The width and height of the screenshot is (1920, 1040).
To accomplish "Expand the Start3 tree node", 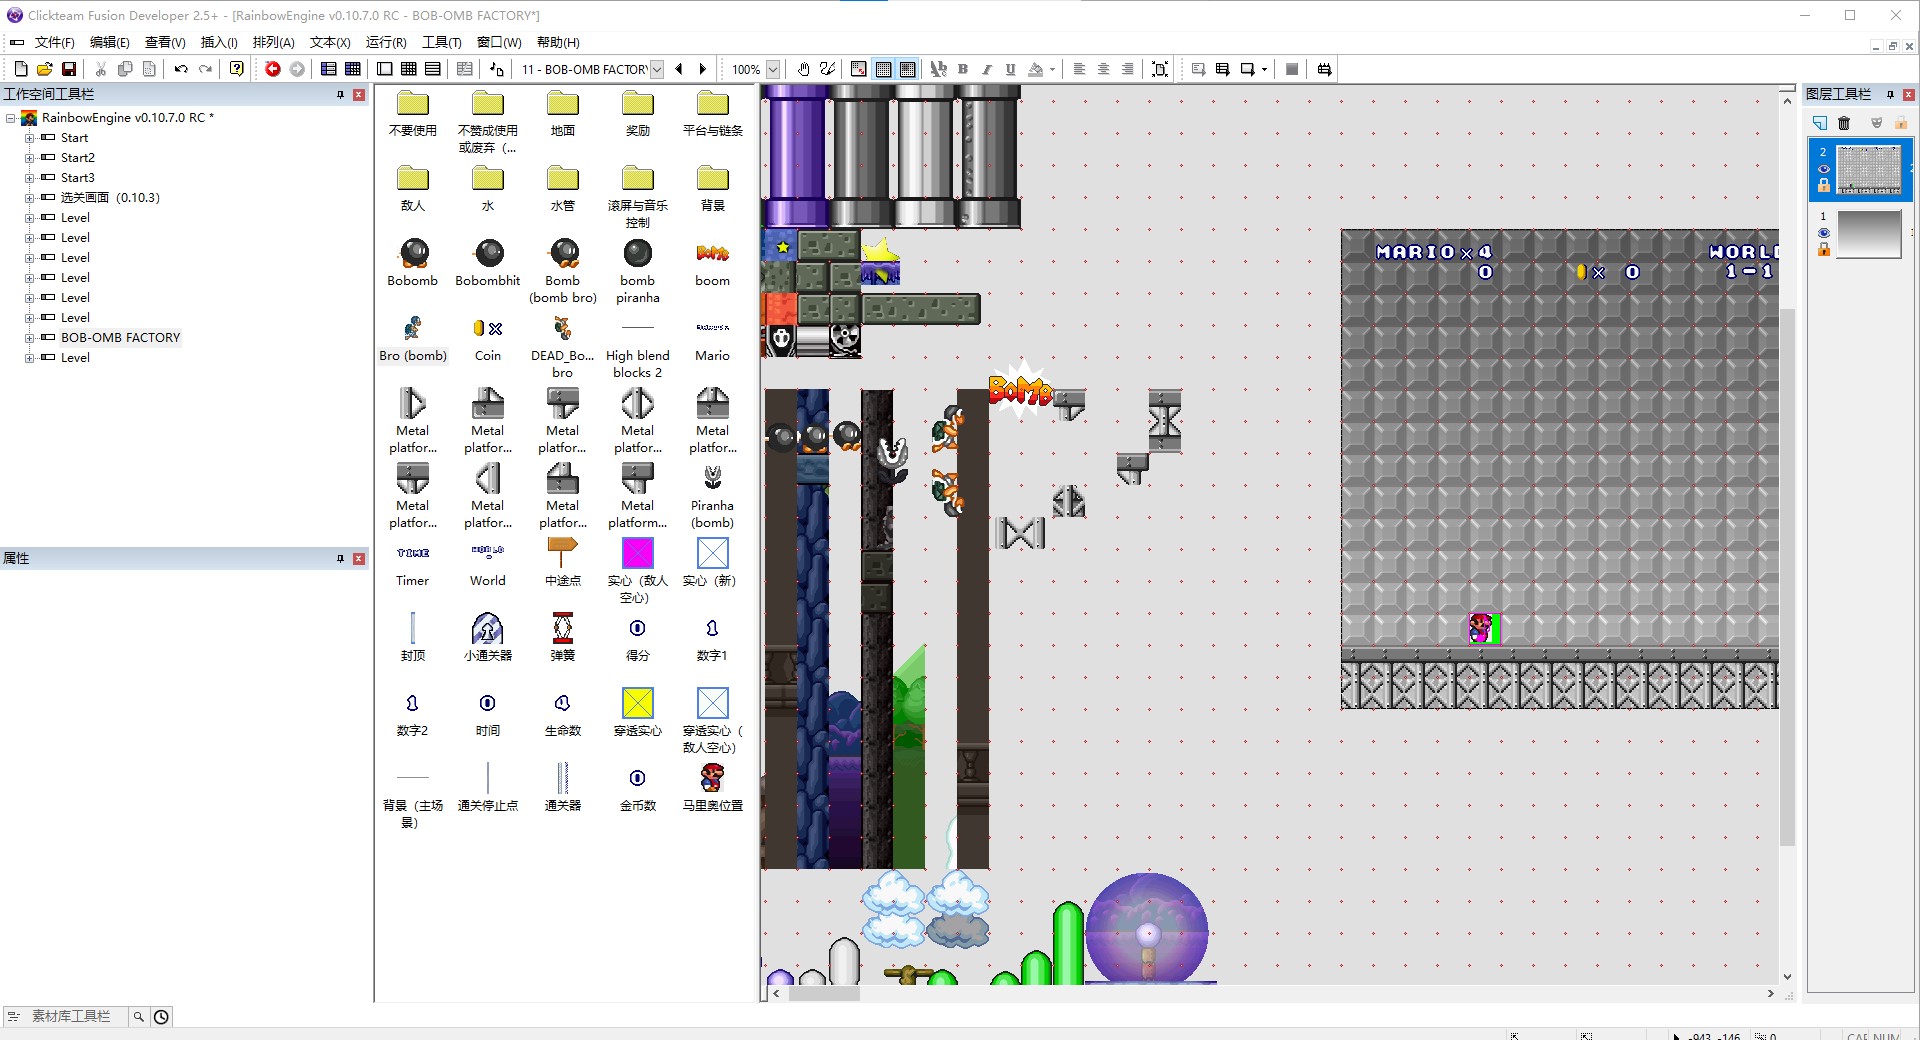I will 29,178.
